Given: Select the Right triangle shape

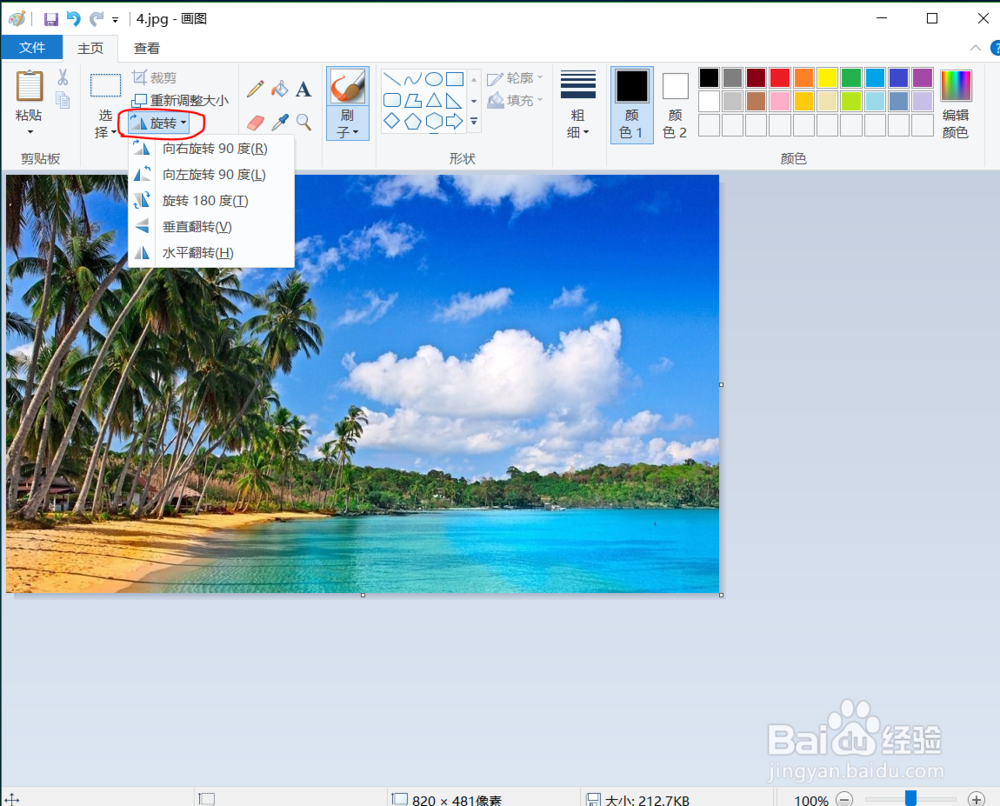Looking at the screenshot, I should 455,100.
